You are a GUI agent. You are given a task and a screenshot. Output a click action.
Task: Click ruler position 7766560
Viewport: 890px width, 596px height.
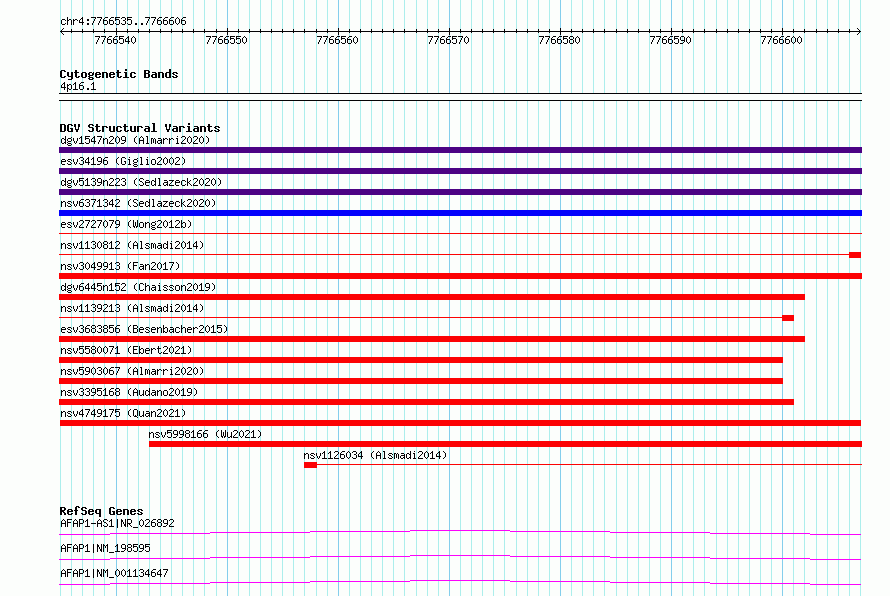pos(338,40)
